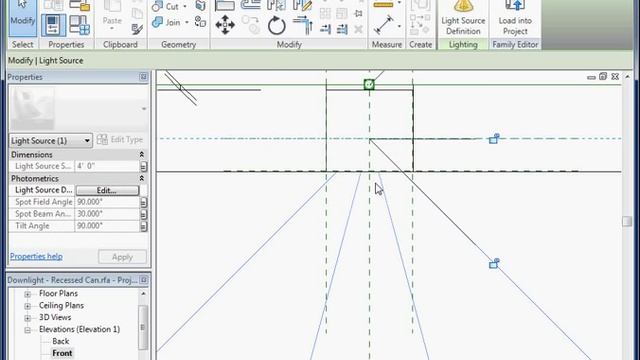Click the Clipboard panel label
This screenshot has width=640, height=360.
pos(120,44)
